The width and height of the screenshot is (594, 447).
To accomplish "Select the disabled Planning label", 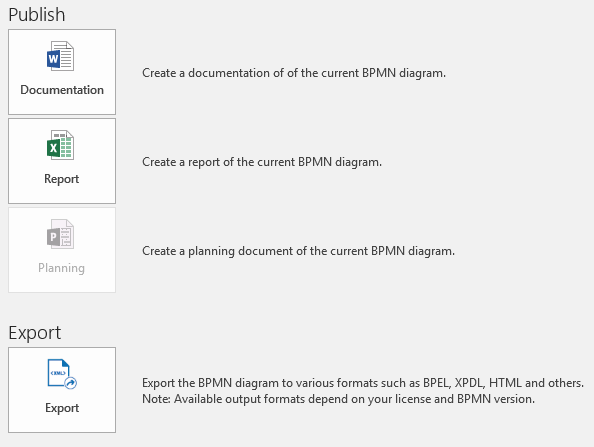I will (61, 268).
